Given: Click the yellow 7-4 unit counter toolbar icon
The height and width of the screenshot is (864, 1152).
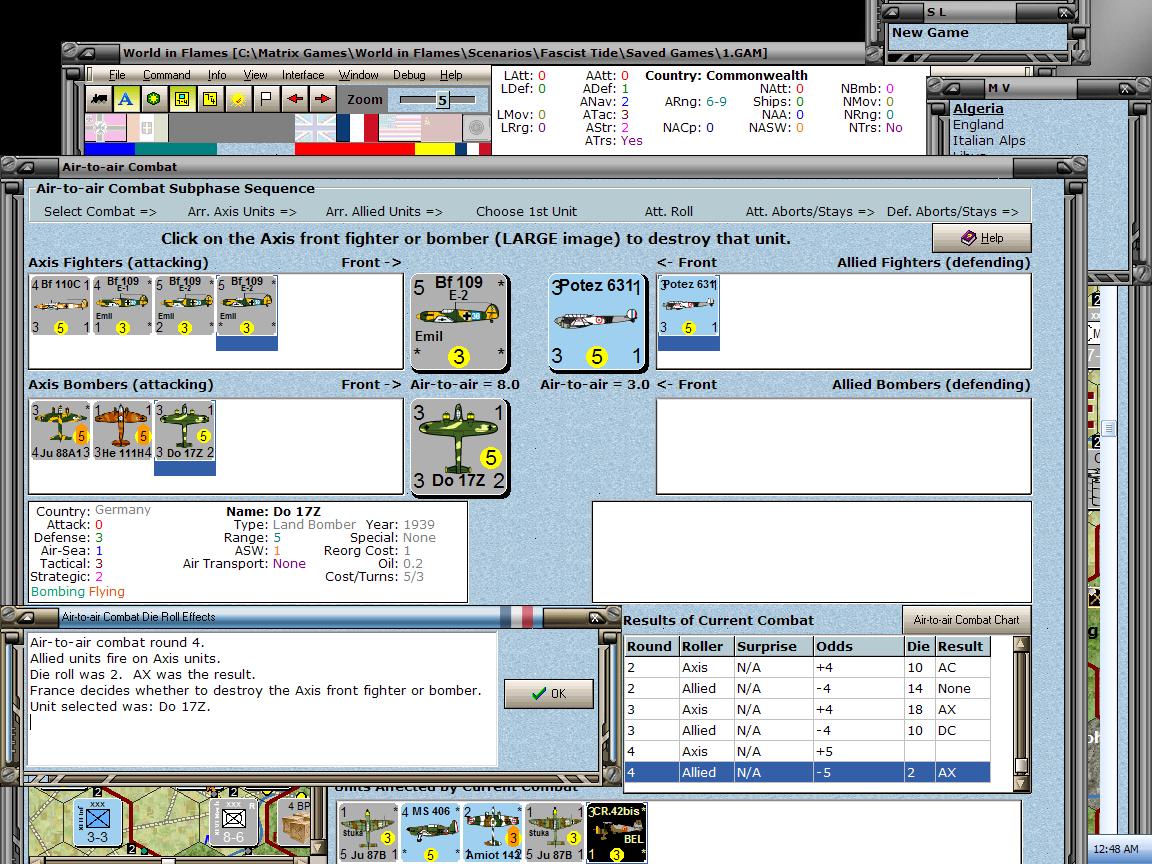Looking at the screenshot, I should [209, 98].
